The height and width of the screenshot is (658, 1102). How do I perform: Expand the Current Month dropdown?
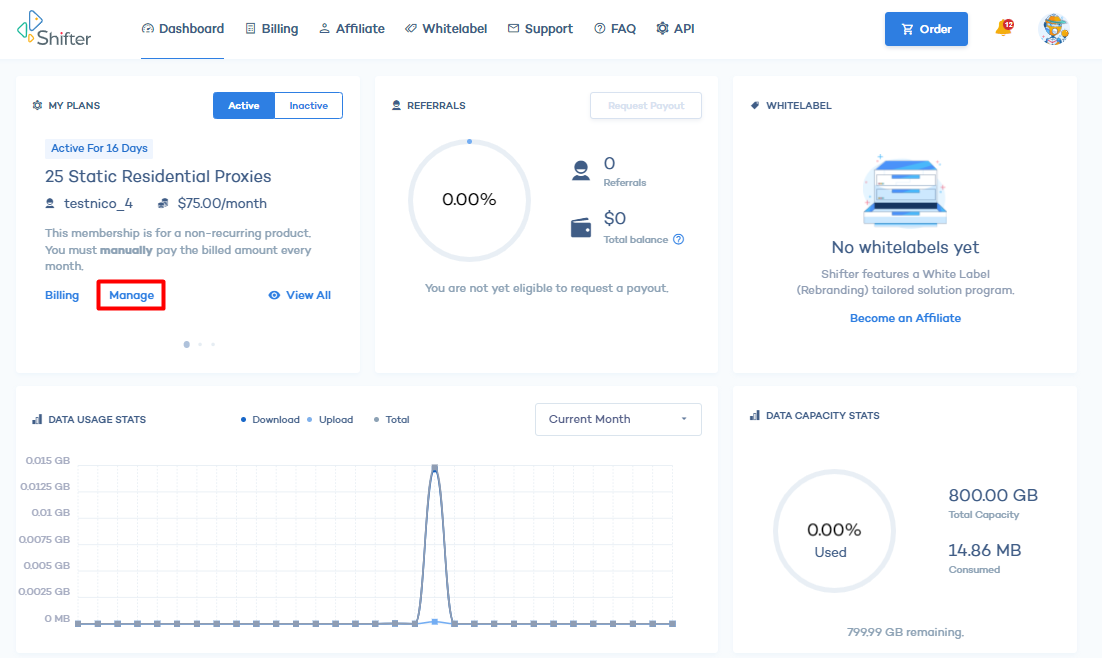pos(618,419)
